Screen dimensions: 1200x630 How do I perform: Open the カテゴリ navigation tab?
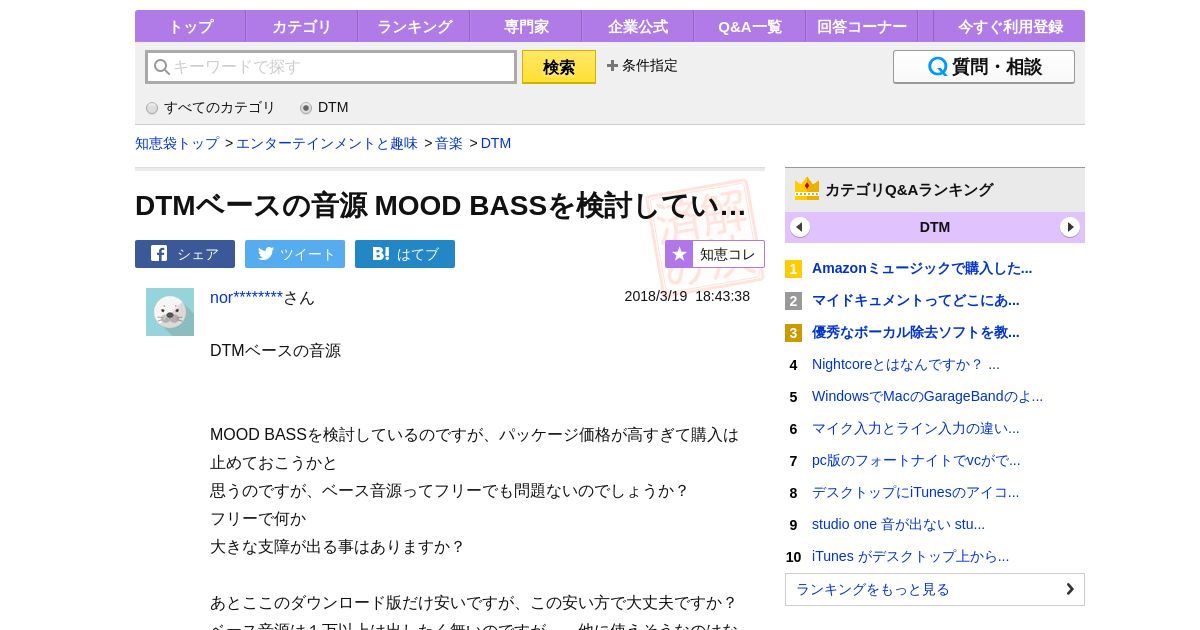coord(301,27)
